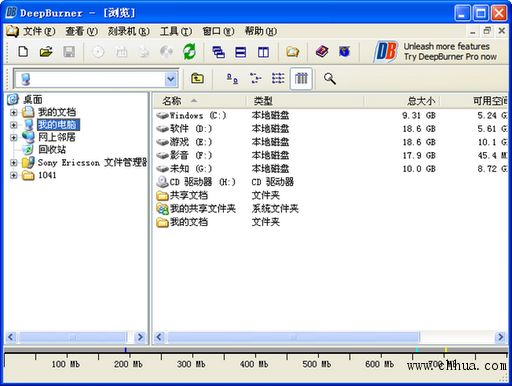Image resolution: width=512 pixels, height=386 pixels.
Task: Click the cyan marker on size gauge
Action: point(417,350)
